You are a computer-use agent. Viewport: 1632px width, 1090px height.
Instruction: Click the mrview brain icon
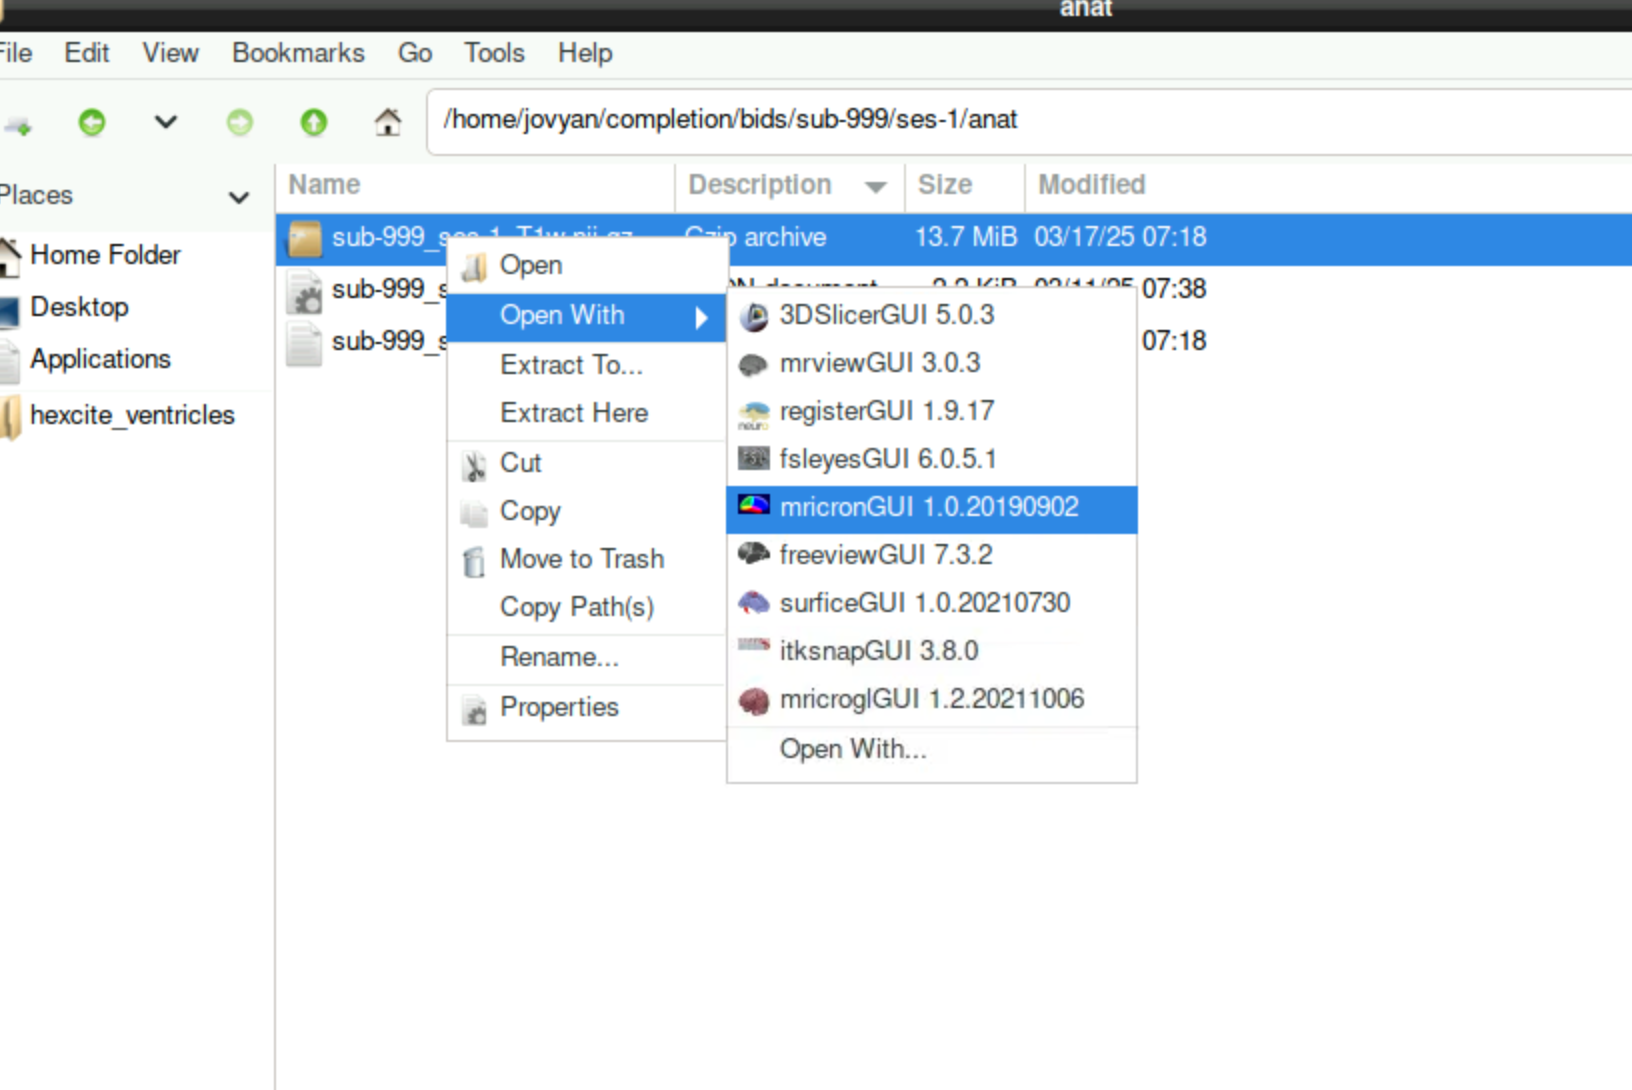pos(754,366)
